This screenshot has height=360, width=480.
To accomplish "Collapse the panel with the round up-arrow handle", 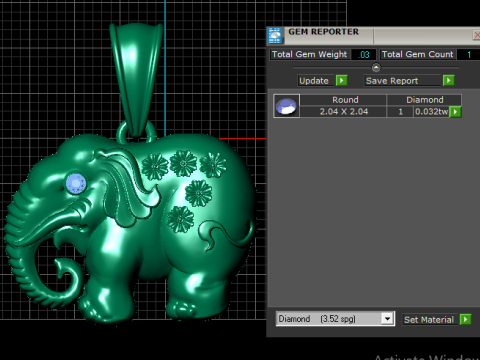I will (x=376, y=68).
